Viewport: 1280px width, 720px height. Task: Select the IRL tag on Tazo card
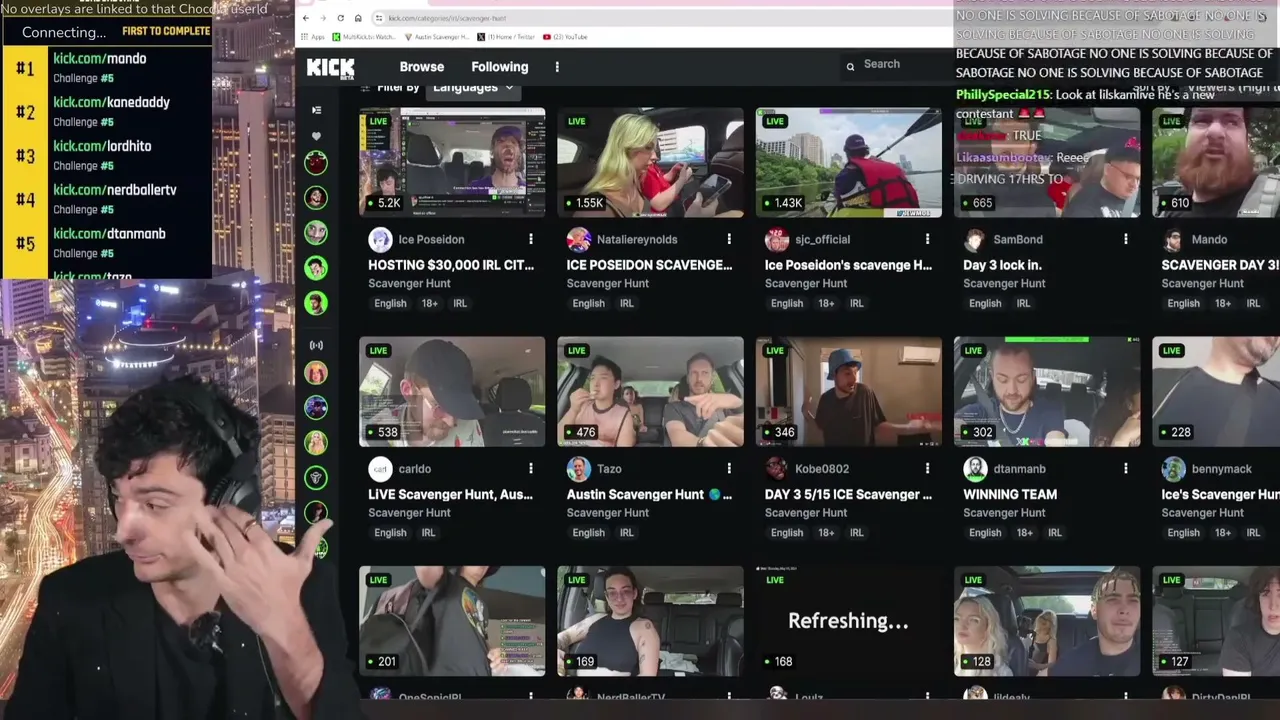[626, 532]
